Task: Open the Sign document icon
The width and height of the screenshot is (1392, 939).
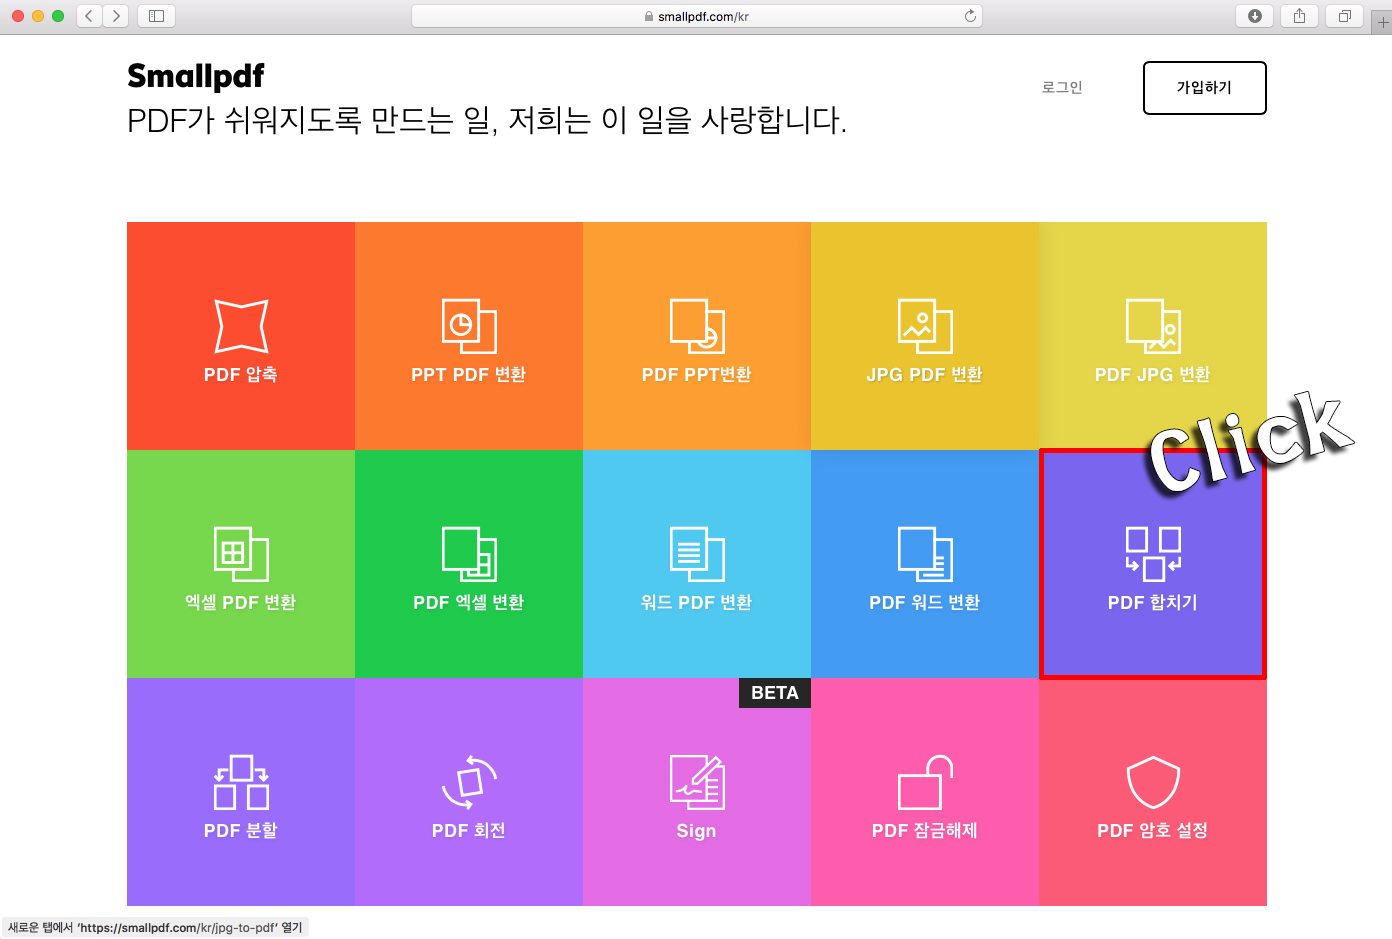Action: tap(697, 781)
